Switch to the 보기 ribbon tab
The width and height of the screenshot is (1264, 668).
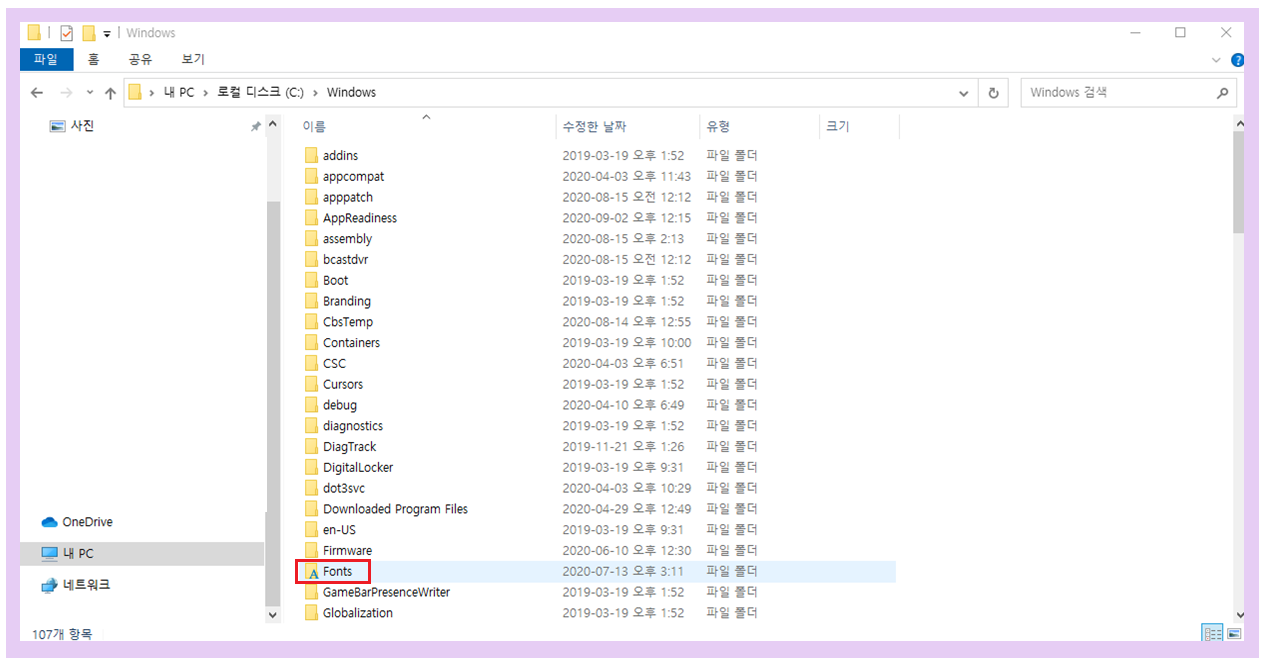(193, 60)
